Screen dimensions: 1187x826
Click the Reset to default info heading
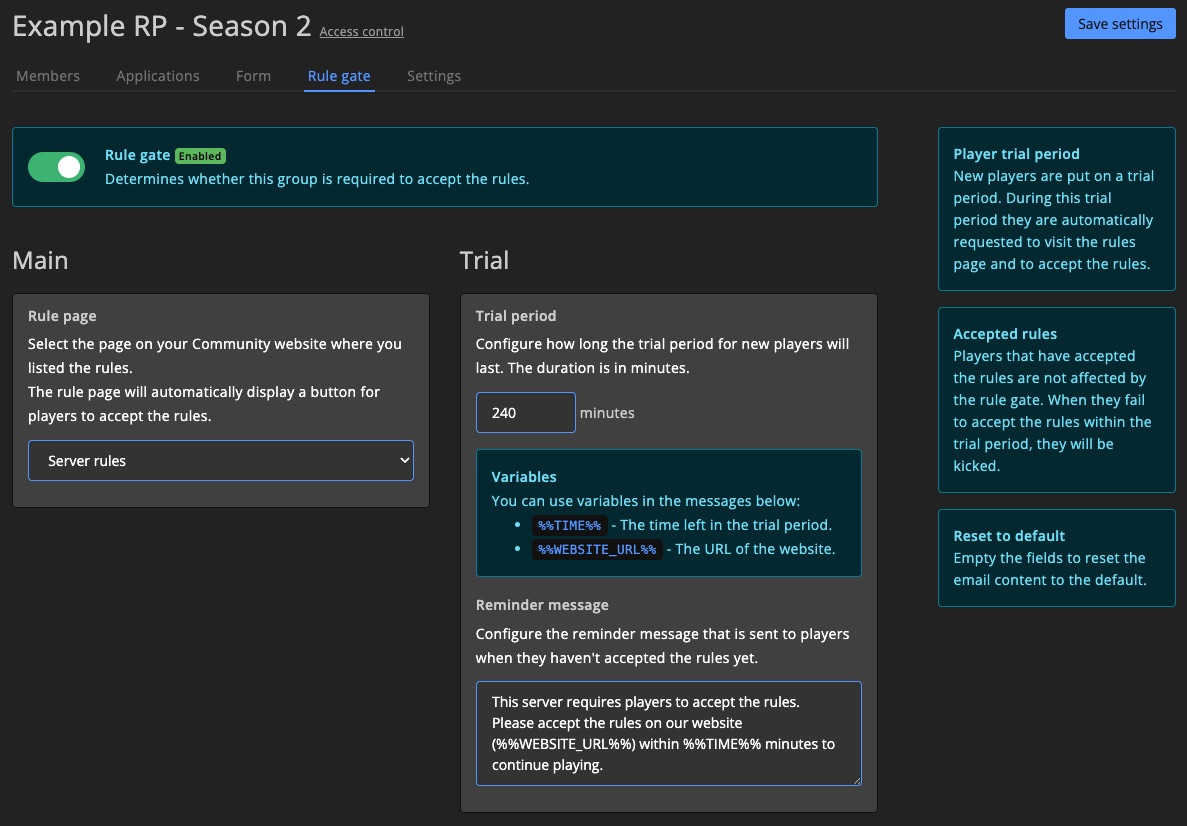[1009, 536]
